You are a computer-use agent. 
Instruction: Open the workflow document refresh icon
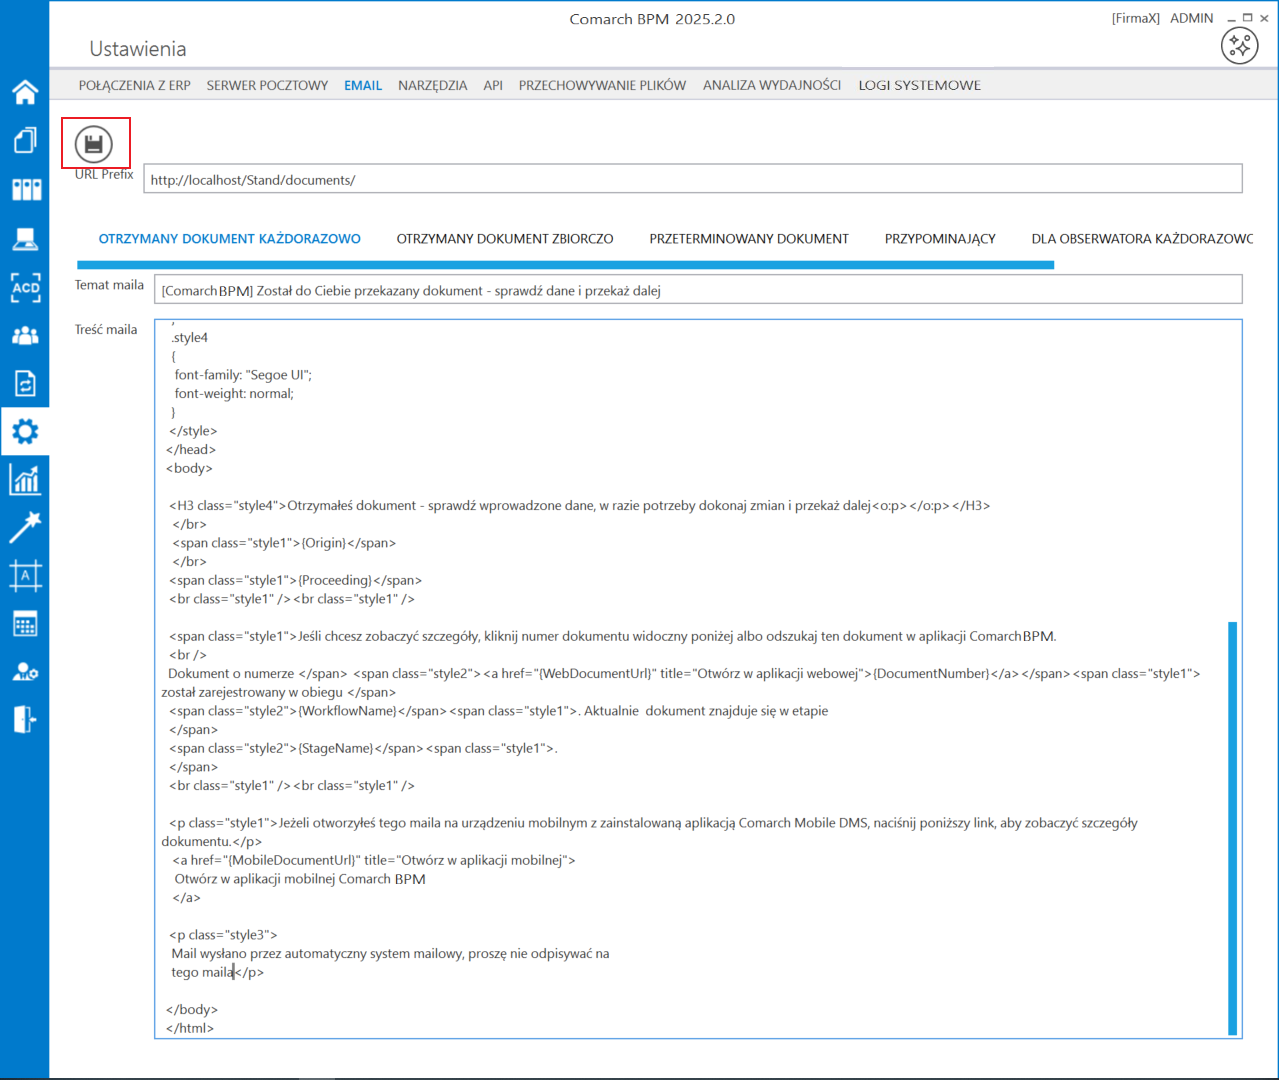tap(25, 383)
